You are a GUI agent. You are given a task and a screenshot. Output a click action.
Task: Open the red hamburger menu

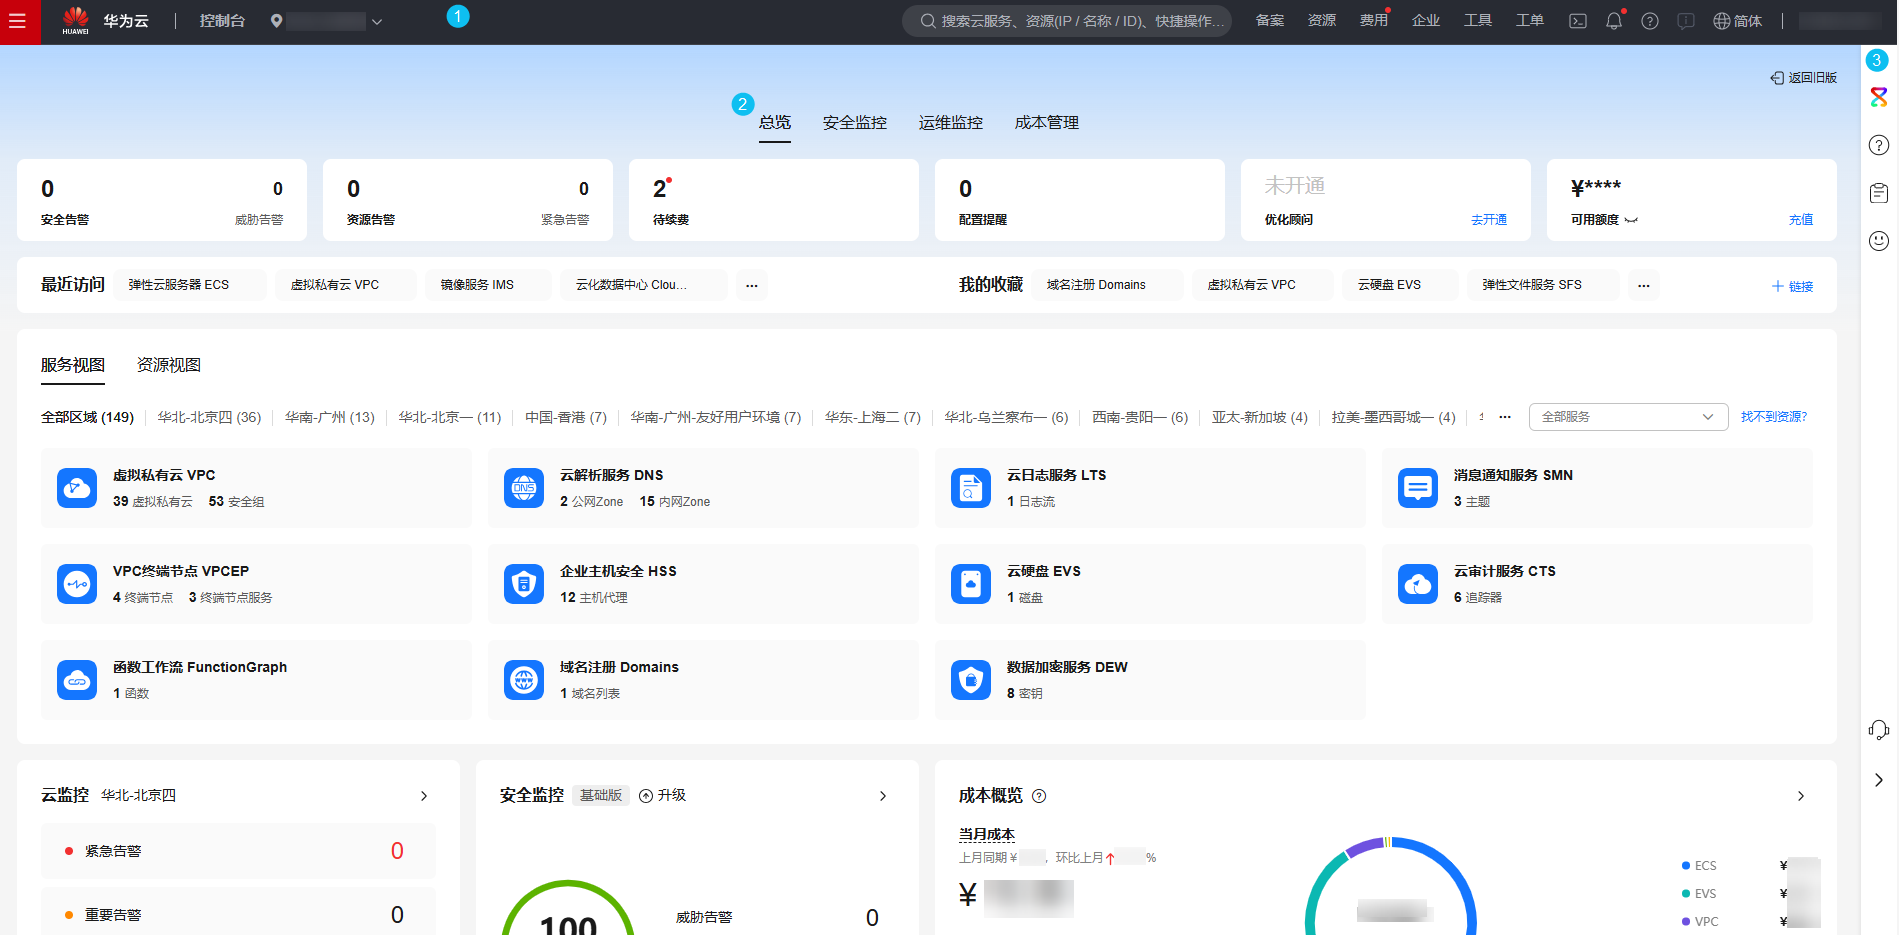[x=18, y=21]
